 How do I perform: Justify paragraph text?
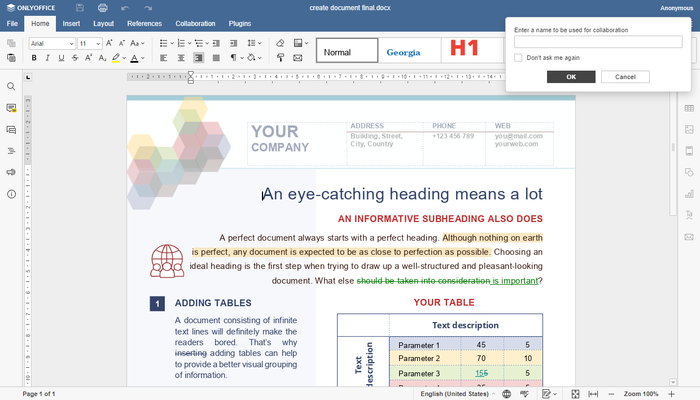click(216, 57)
